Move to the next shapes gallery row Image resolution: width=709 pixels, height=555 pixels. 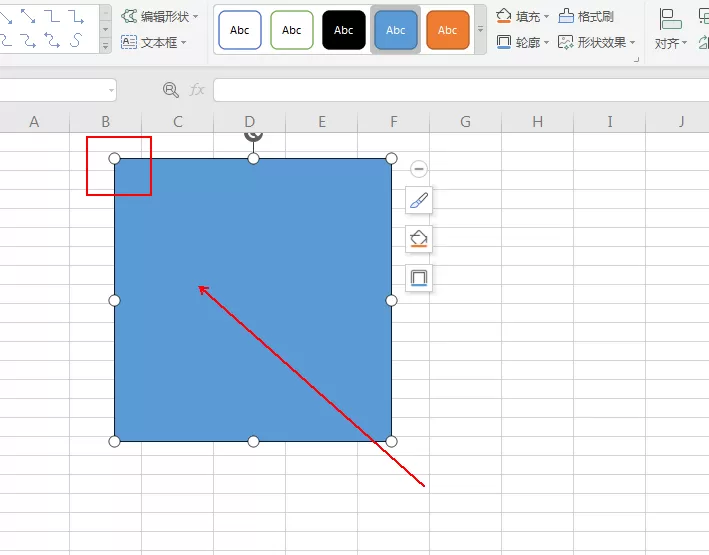pos(105,29)
